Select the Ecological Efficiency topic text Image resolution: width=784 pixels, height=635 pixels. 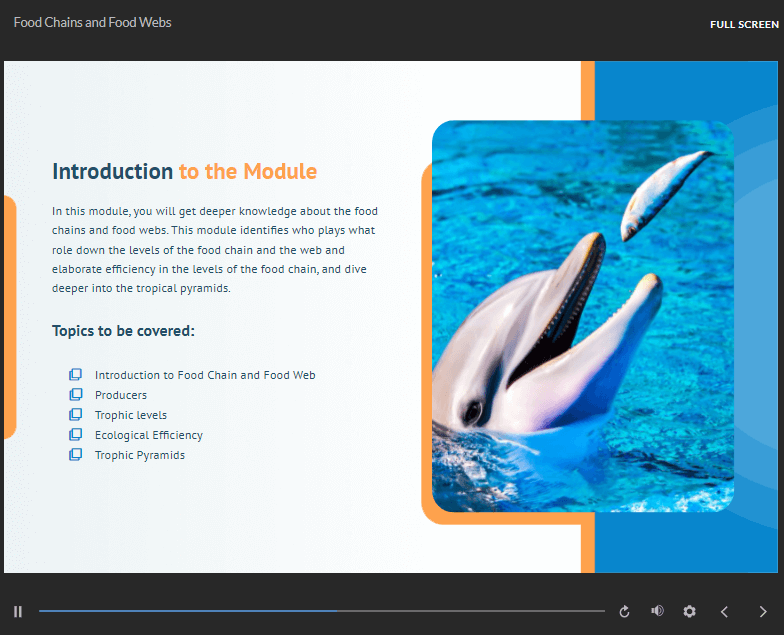click(x=149, y=435)
